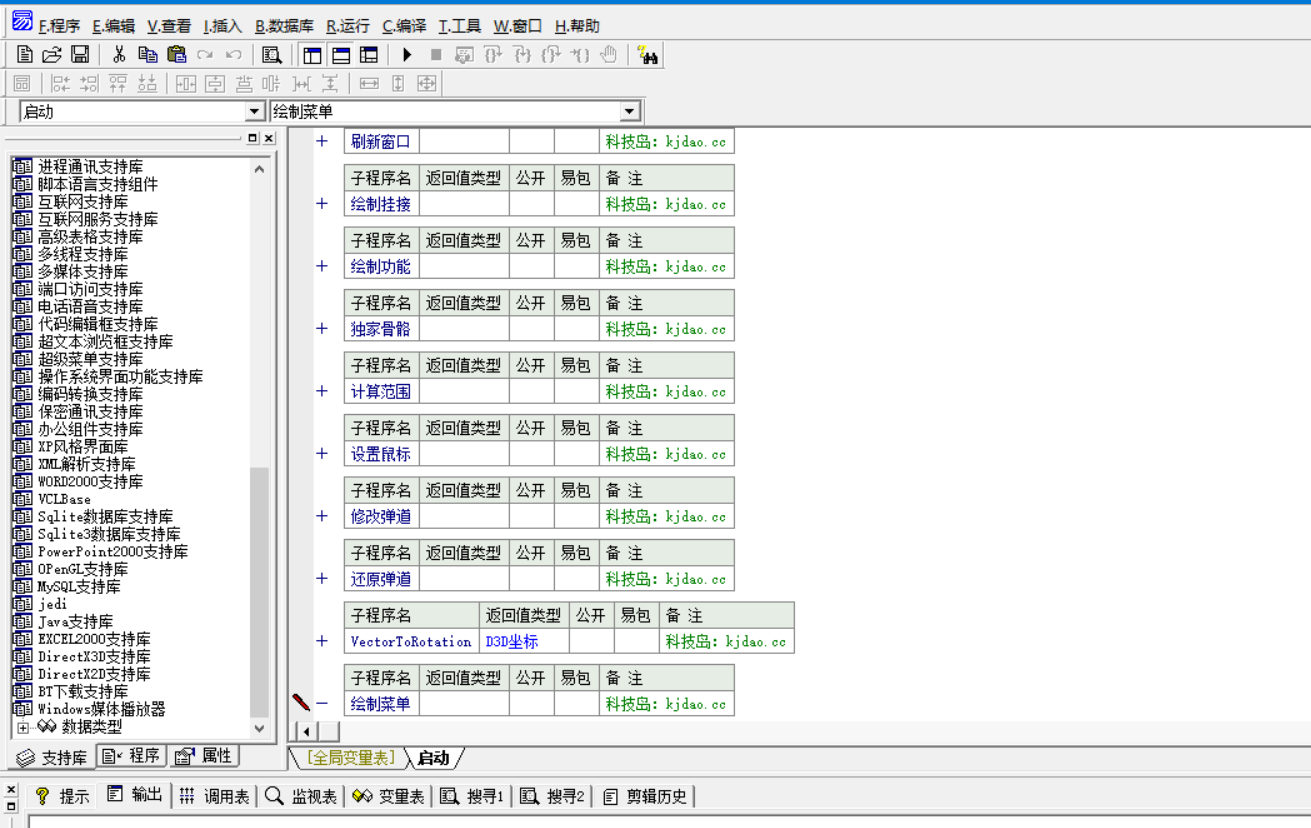This screenshot has height=828, width=1311.
Task: Click the library list vertical scrollbar thumb
Action: click(x=259, y=590)
